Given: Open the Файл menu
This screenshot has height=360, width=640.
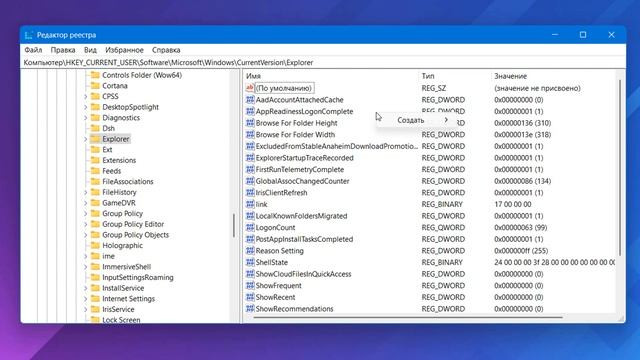Looking at the screenshot, I should pyautogui.click(x=33, y=50).
